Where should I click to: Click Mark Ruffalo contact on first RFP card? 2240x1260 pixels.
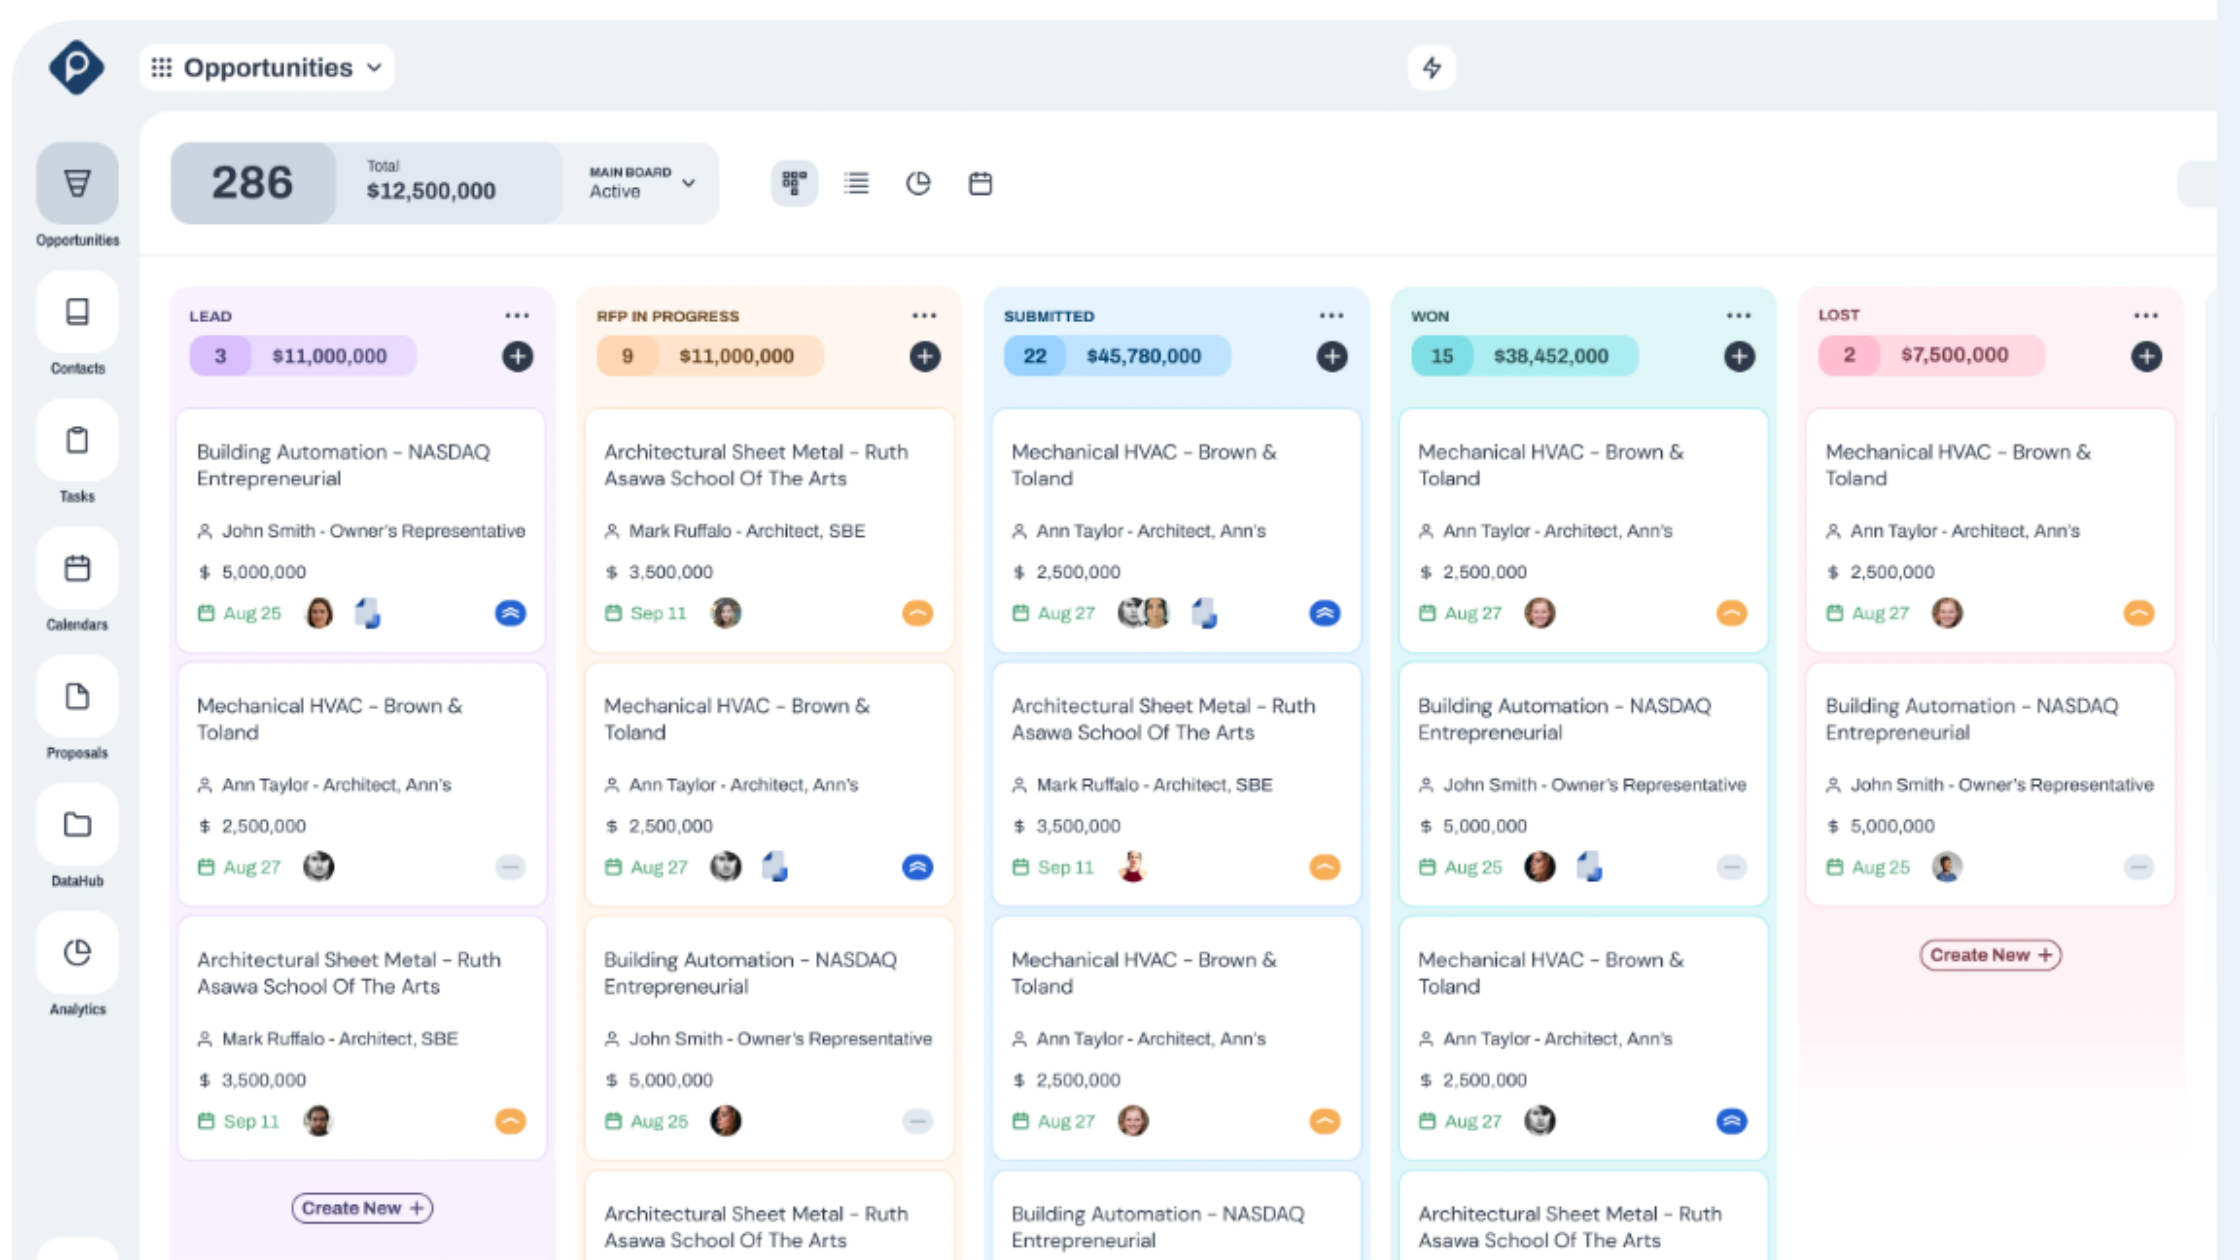[x=735, y=531]
